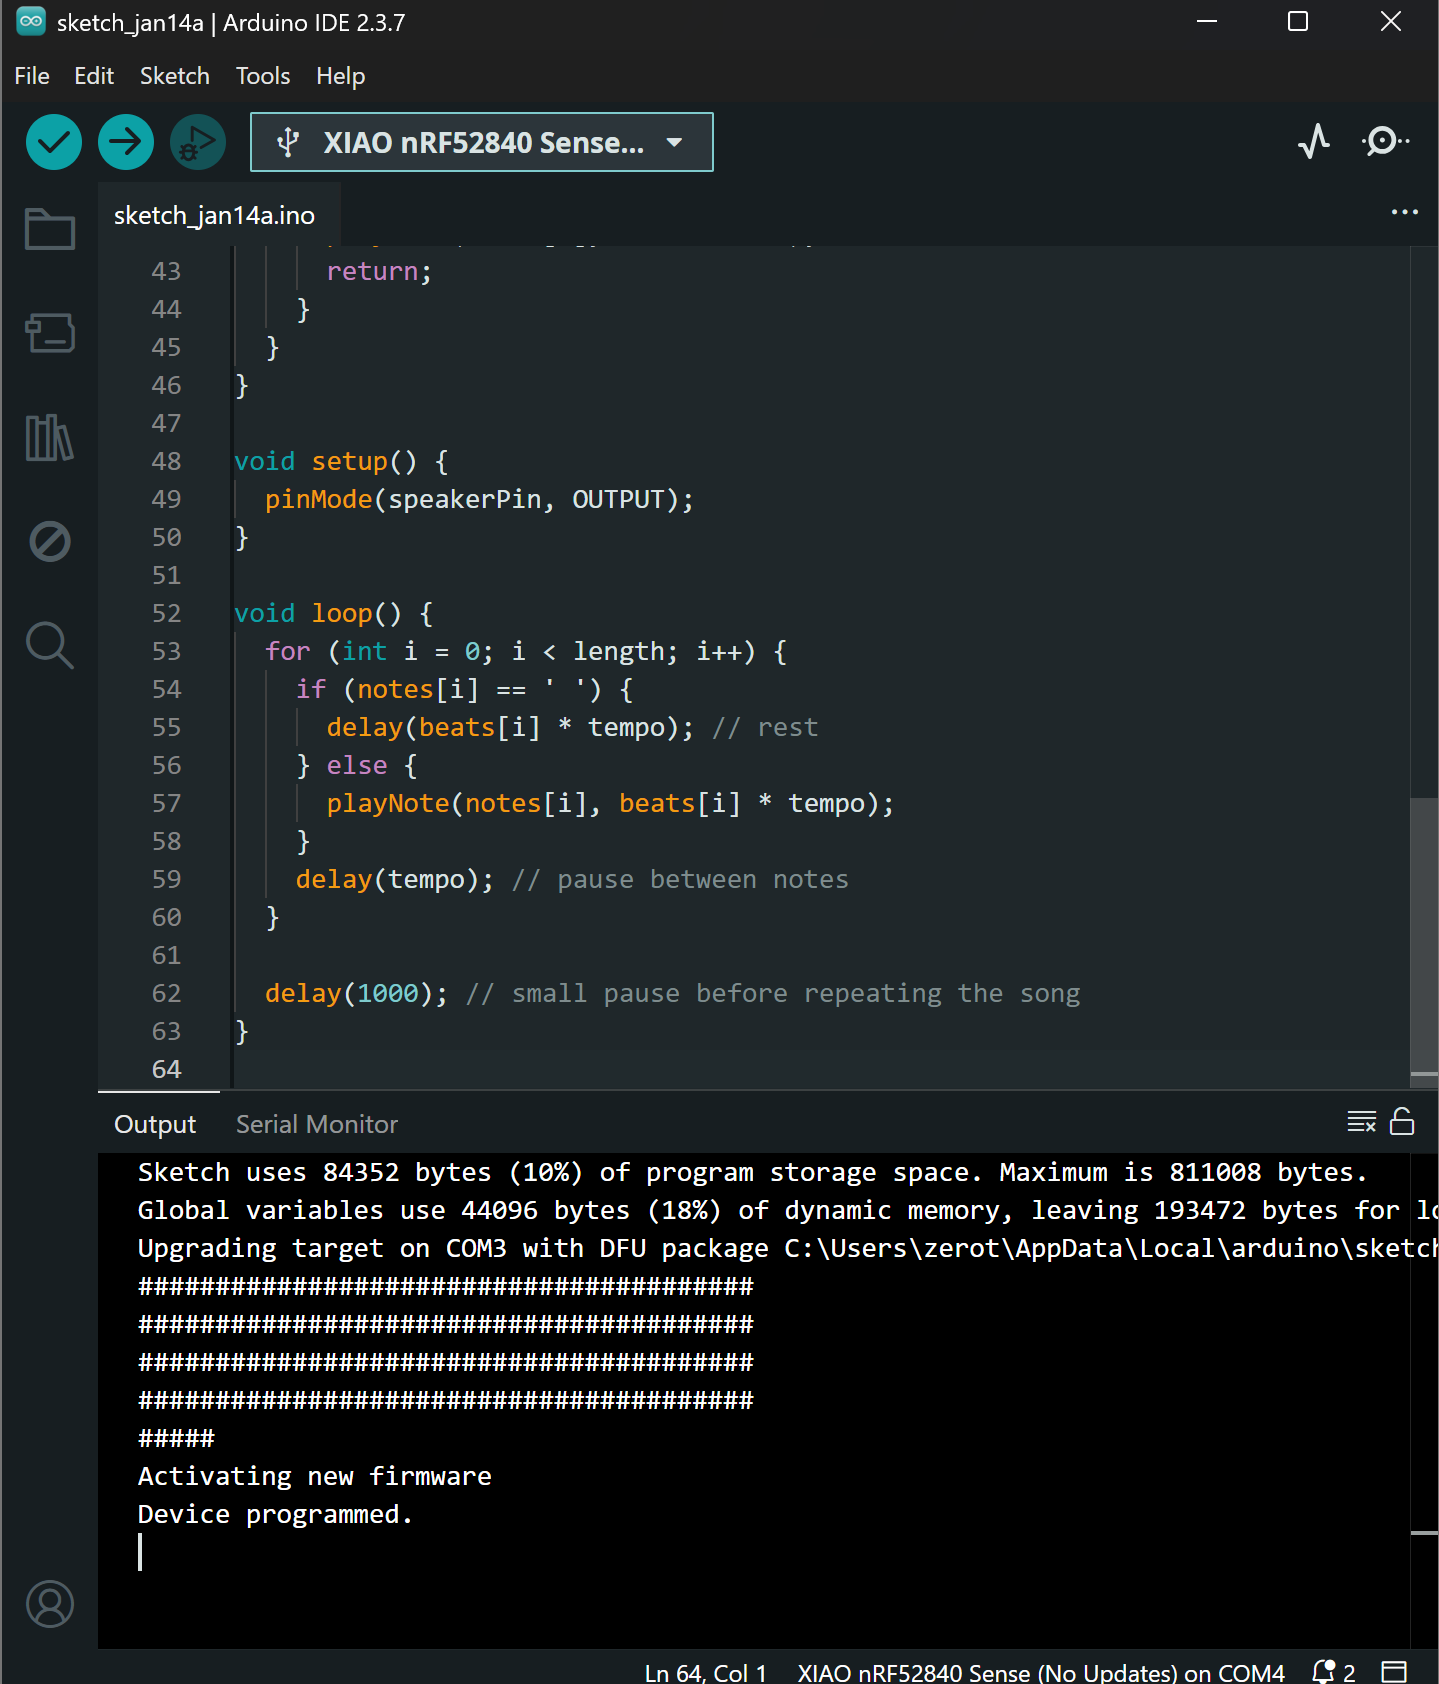The image size is (1439, 1684).
Task: Click the 'Device programmed.' output line
Action: point(275,1514)
